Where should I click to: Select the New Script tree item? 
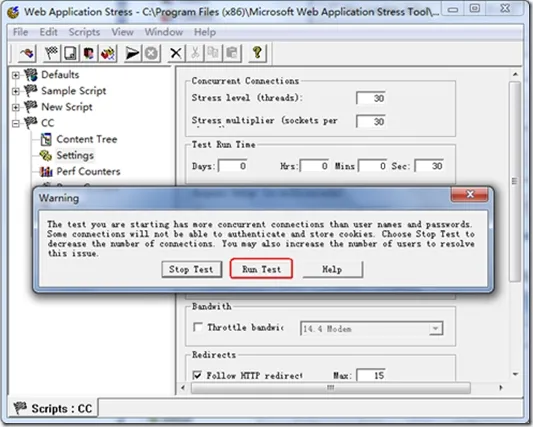tap(67, 107)
